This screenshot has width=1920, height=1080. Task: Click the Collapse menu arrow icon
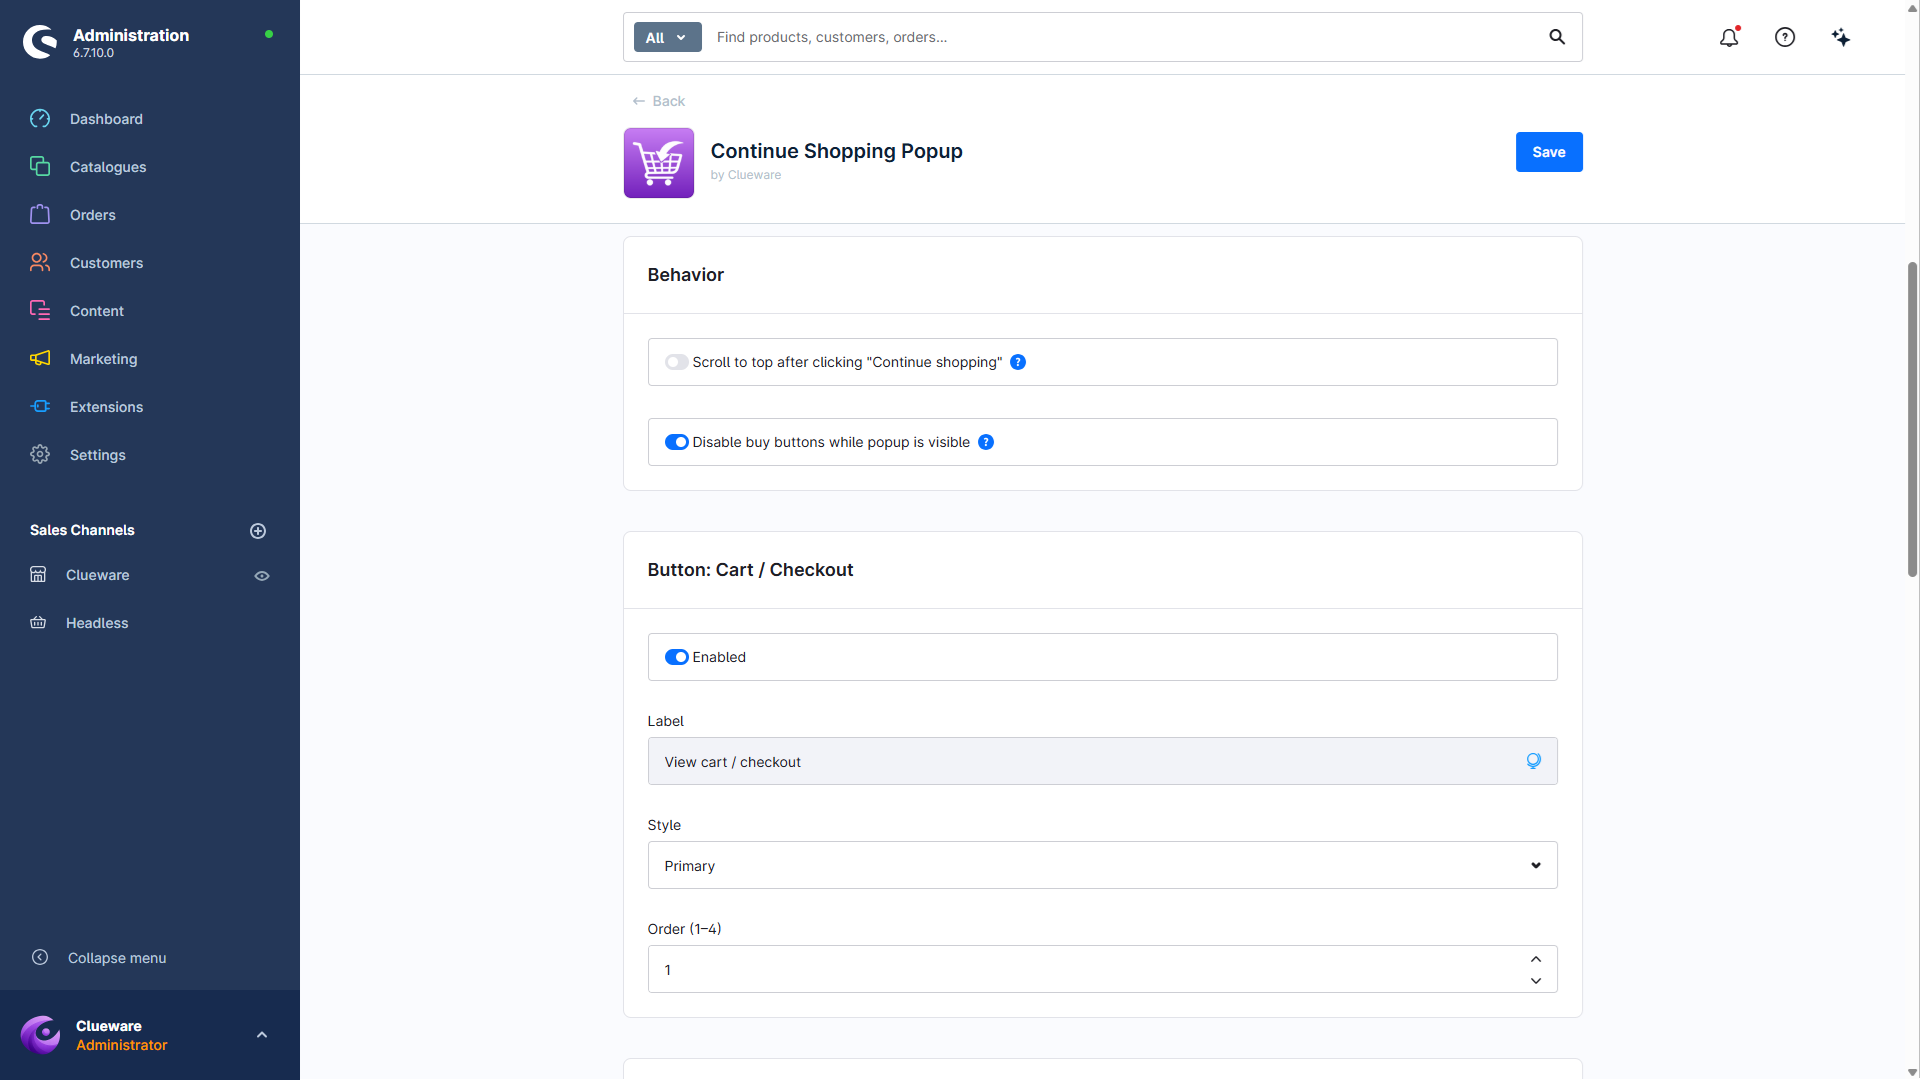(x=40, y=958)
